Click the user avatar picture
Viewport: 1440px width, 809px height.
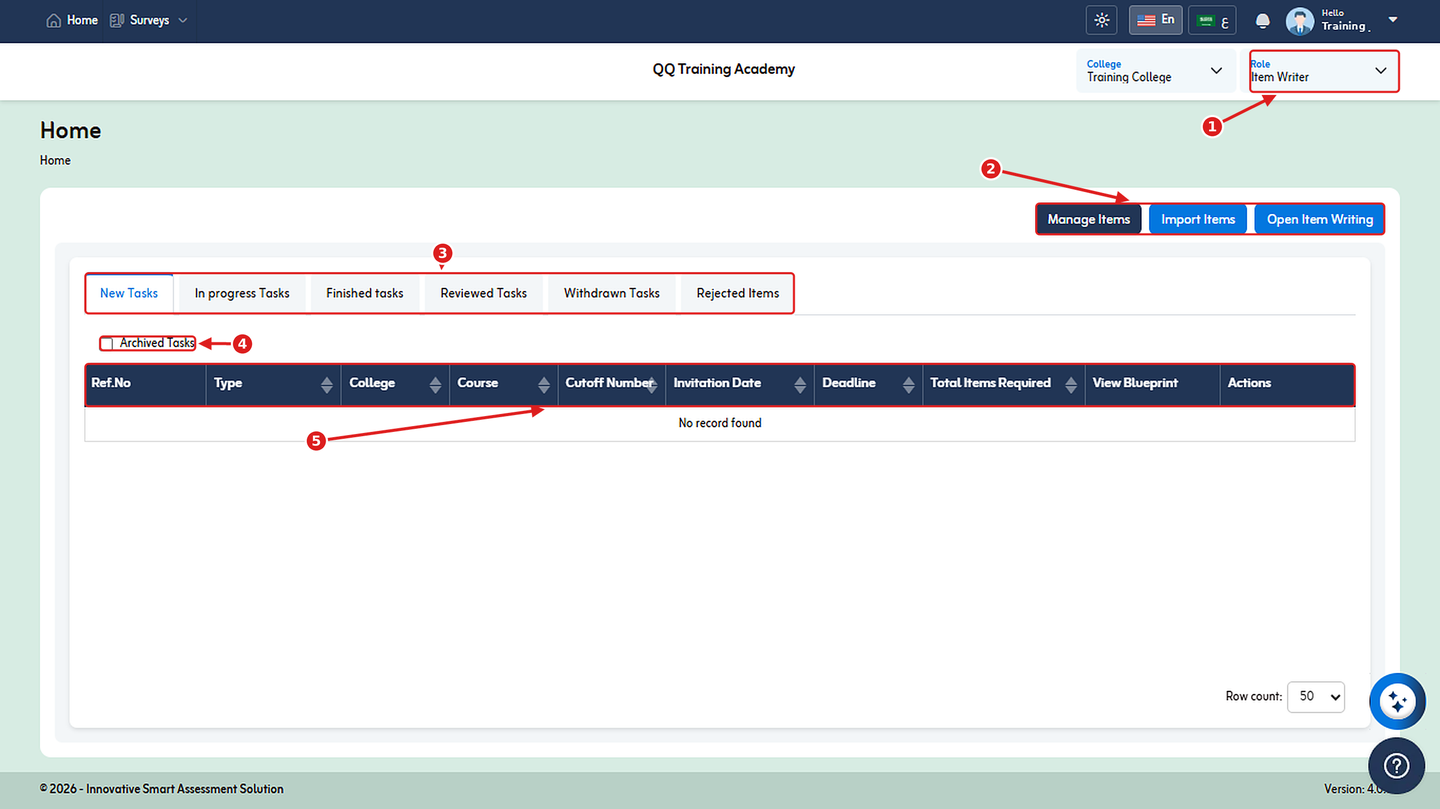(x=1300, y=21)
